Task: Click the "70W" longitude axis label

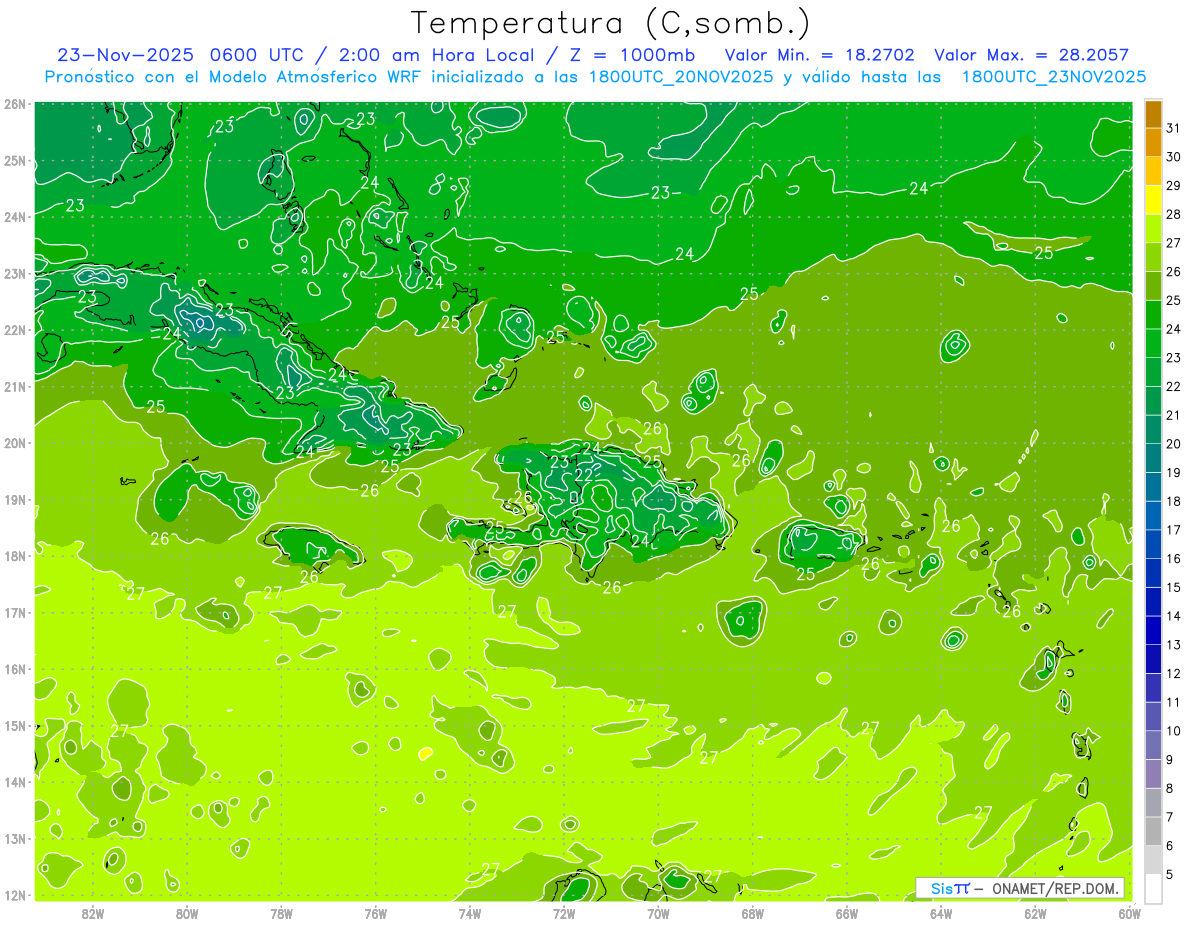Action: [658, 913]
